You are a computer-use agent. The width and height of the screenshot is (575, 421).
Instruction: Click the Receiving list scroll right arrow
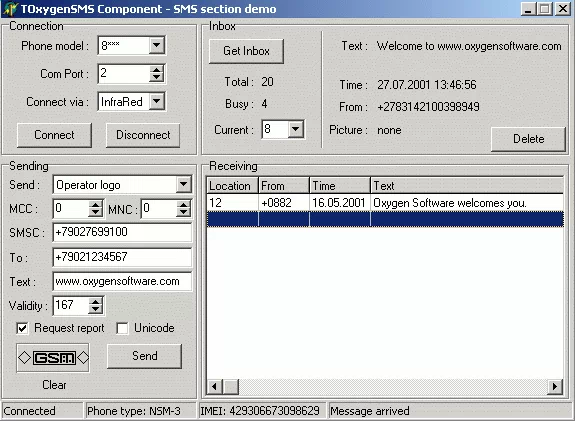click(555, 387)
